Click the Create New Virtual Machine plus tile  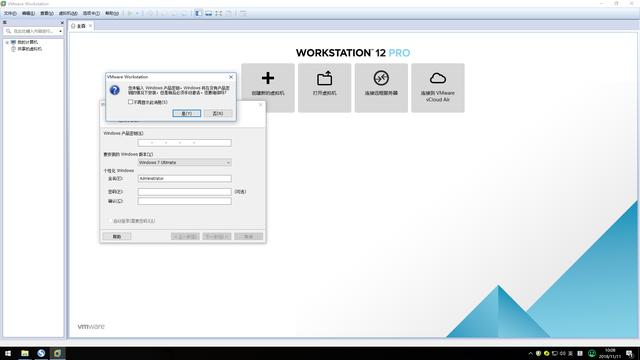pyautogui.click(x=268, y=87)
